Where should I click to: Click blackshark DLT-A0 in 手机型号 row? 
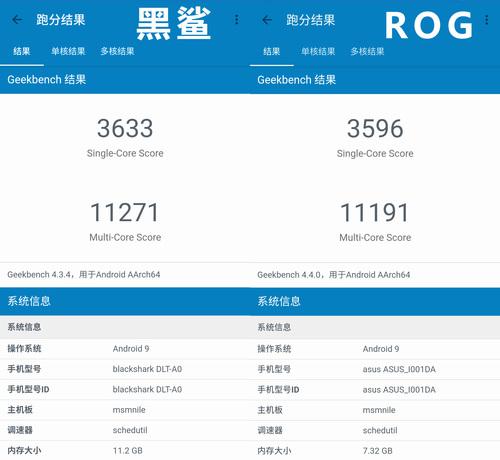point(147,369)
